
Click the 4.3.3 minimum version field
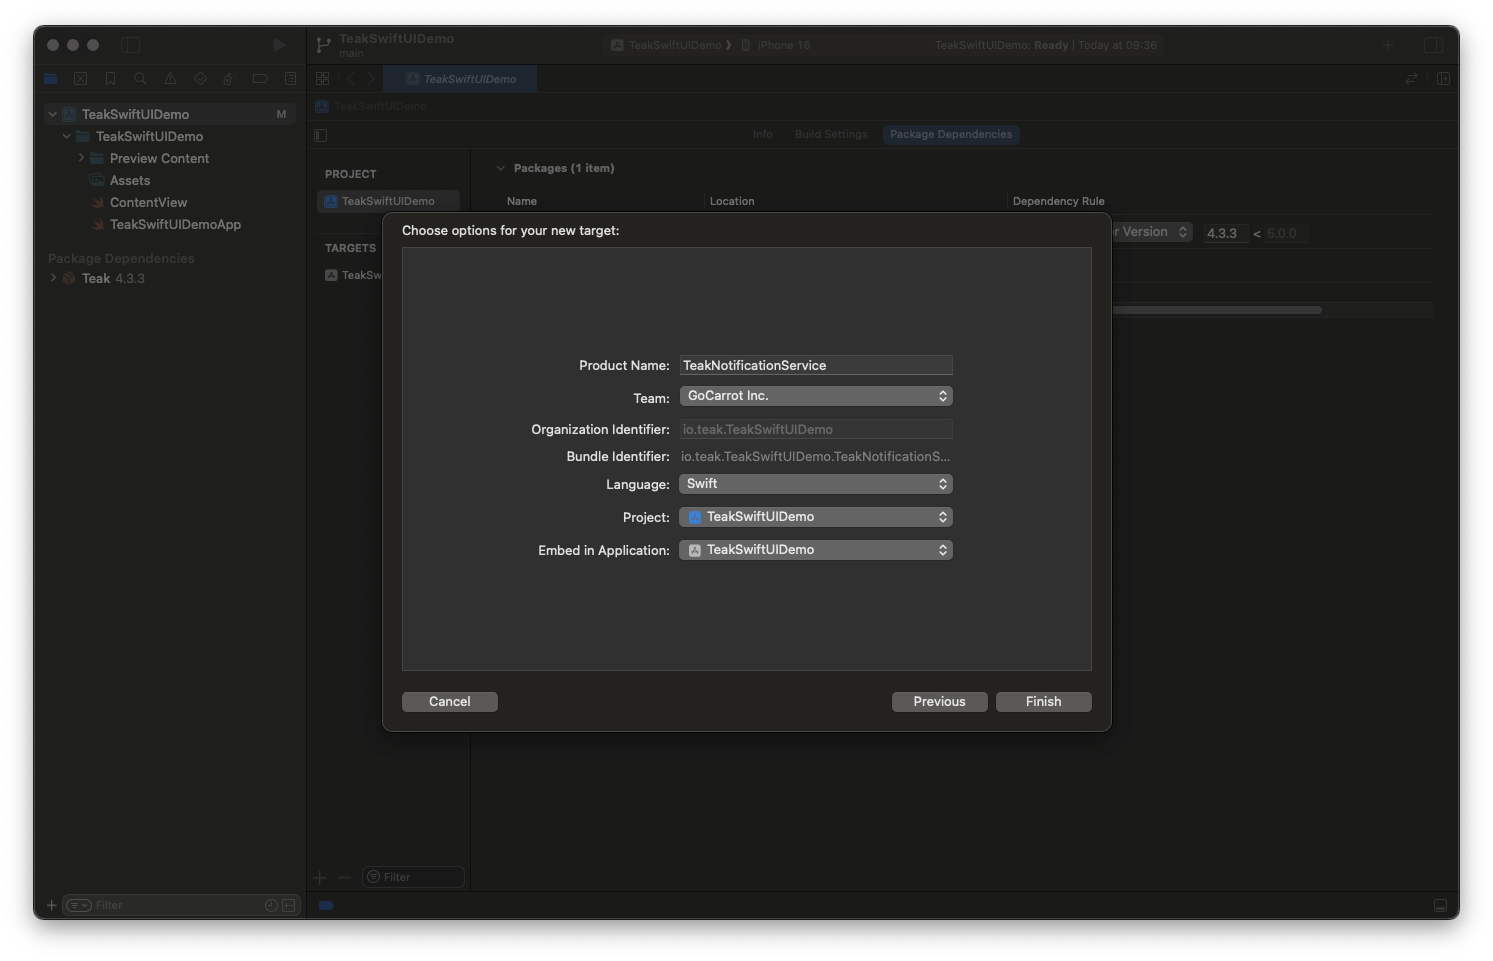[1224, 233]
